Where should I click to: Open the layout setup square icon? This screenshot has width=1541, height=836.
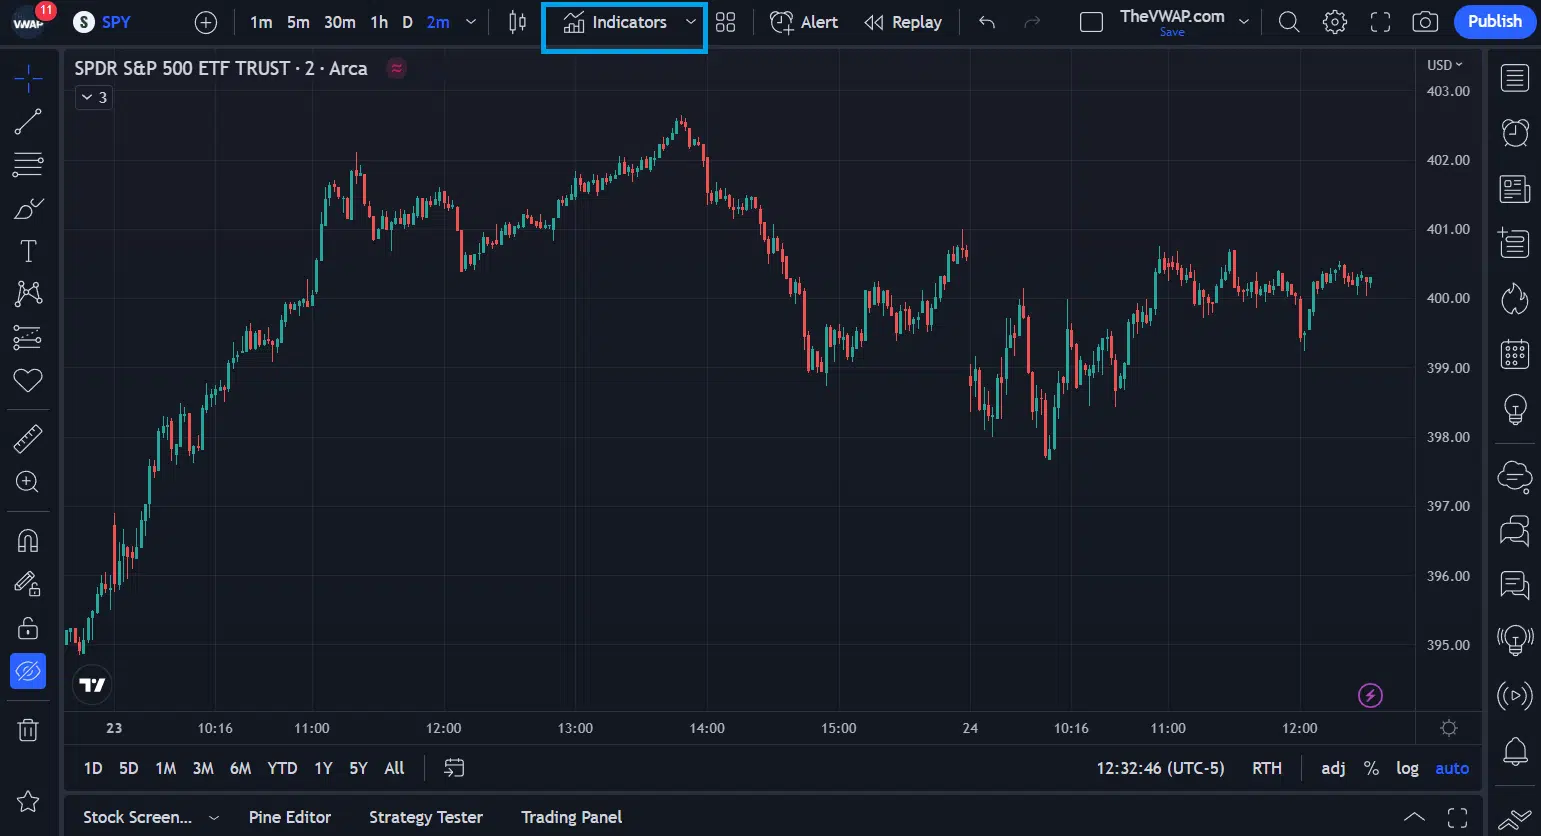pos(1092,22)
